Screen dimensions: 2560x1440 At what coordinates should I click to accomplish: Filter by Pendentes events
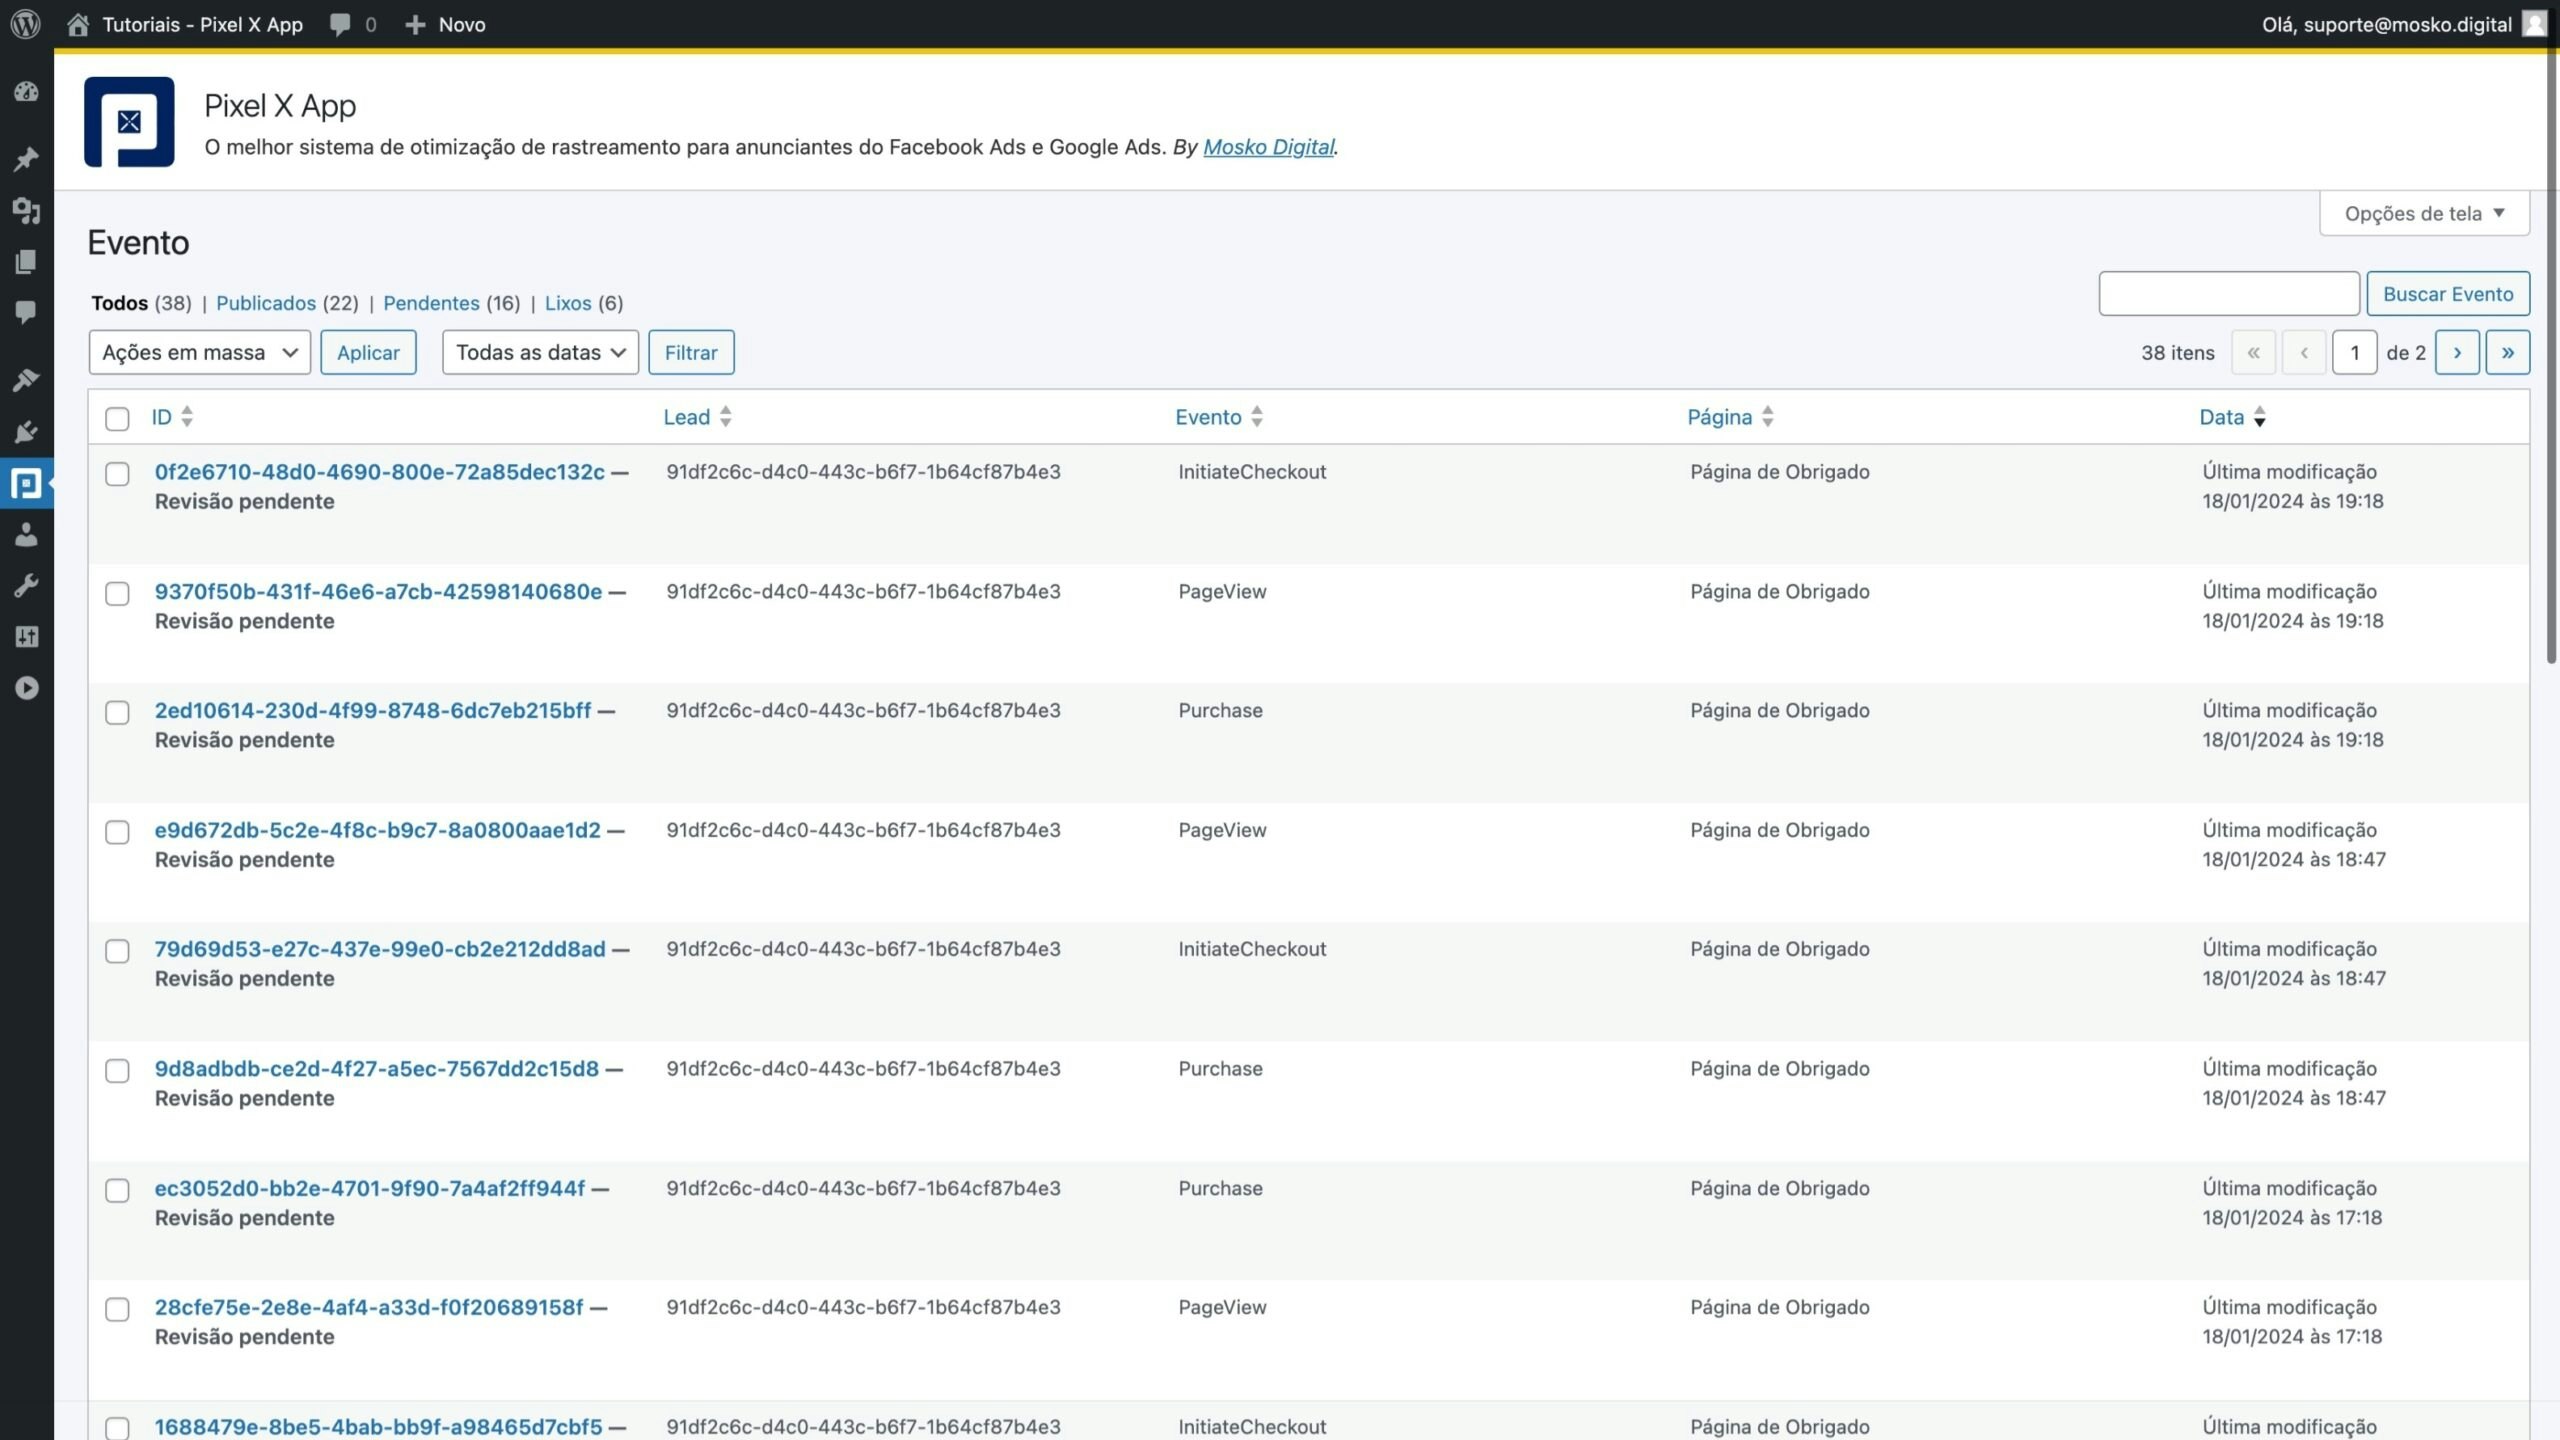click(431, 303)
